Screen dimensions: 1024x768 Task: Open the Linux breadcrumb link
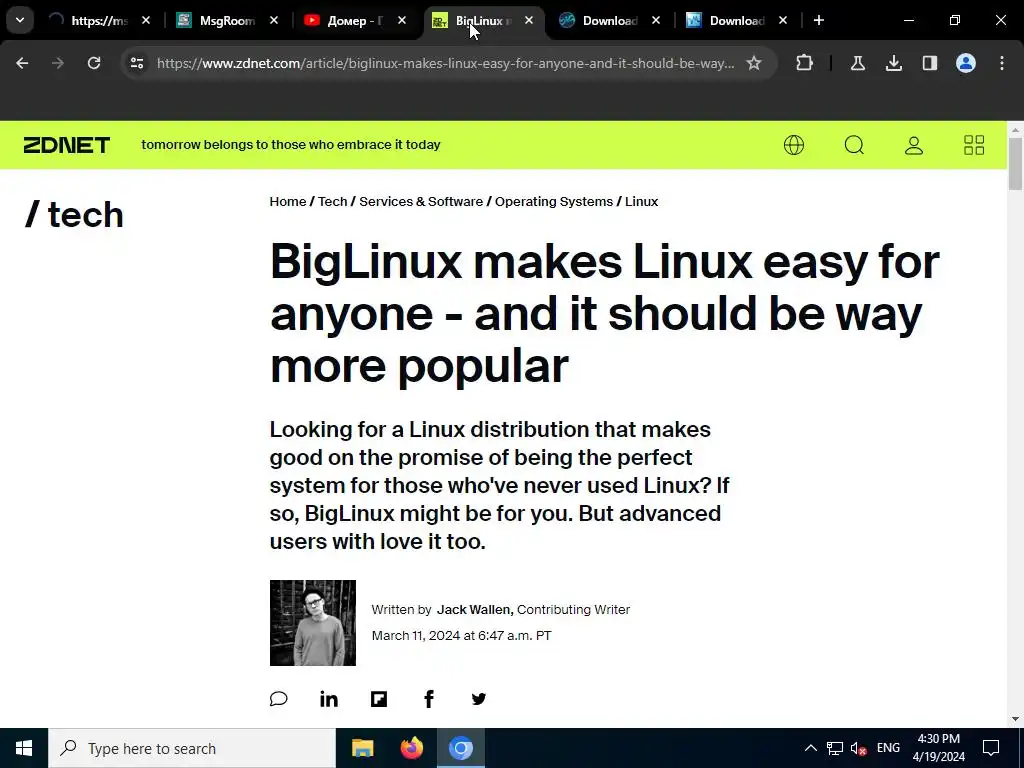pyautogui.click(x=641, y=201)
